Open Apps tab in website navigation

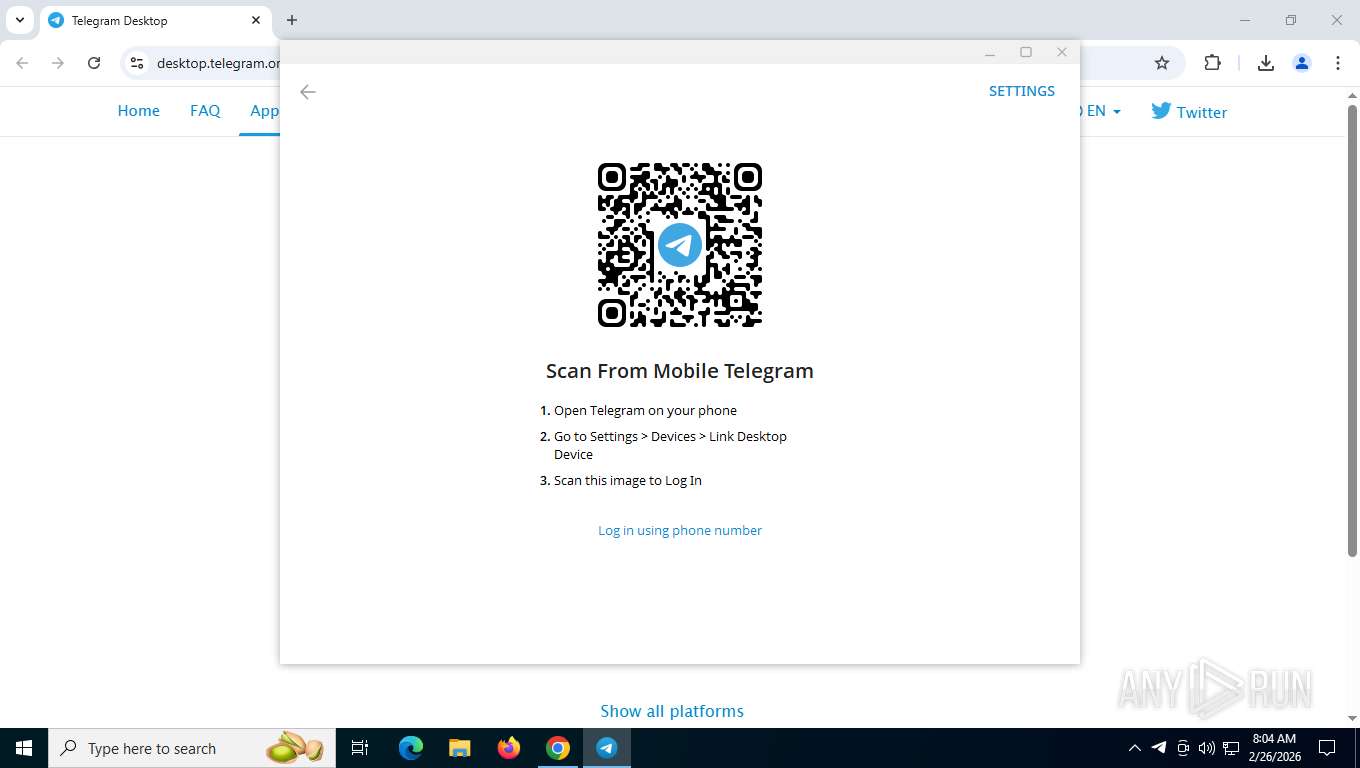[x=264, y=111]
